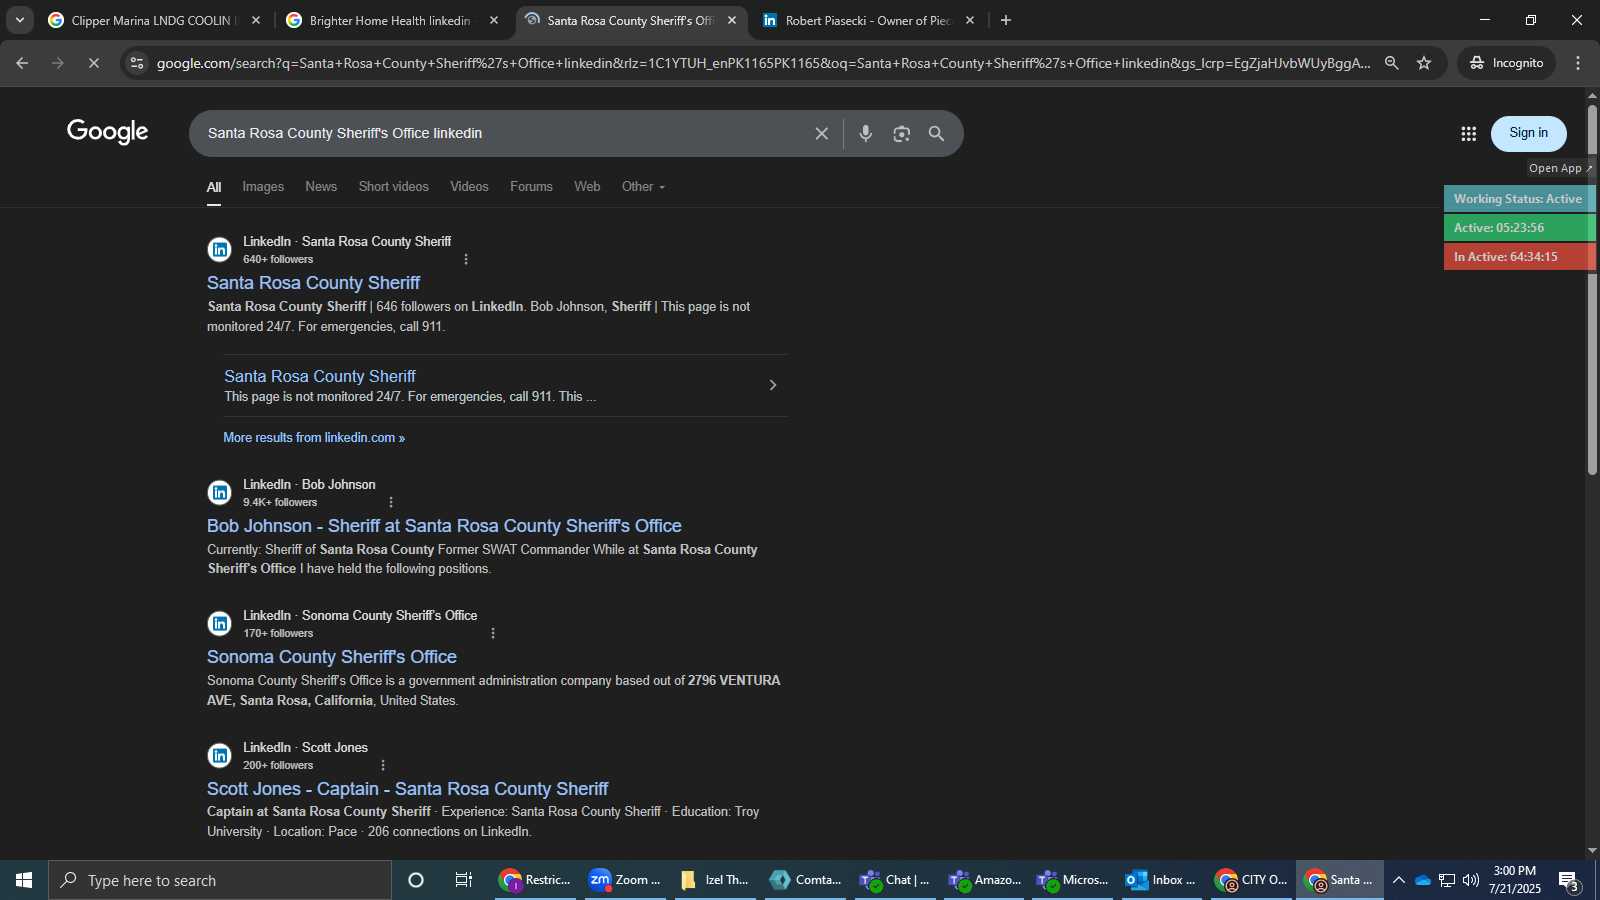The height and width of the screenshot is (900, 1600).
Task: Click Windows taskbar search box
Action: (220, 880)
